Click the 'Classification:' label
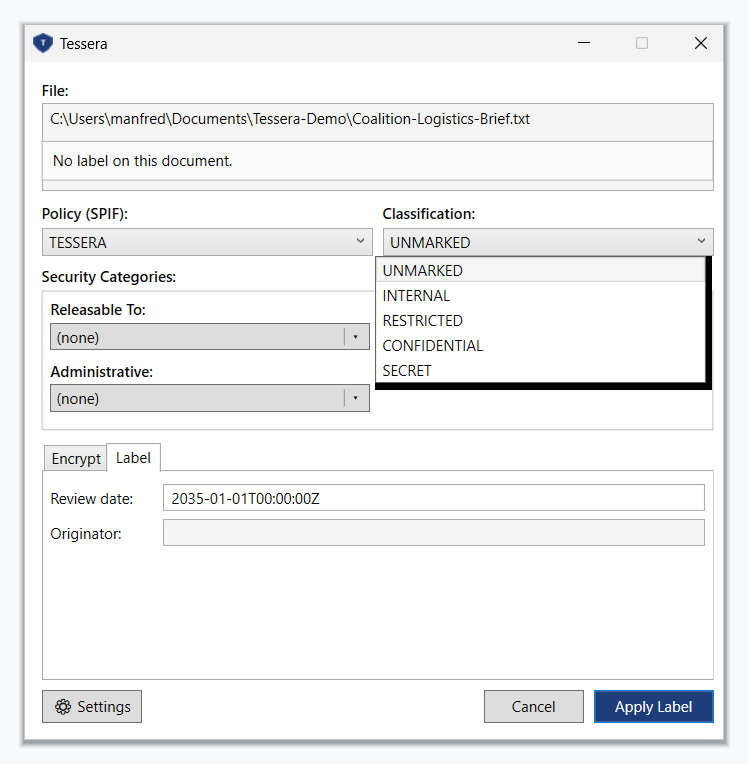The height and width of the screenshot is (764, 748). click(x=429, y=214)
